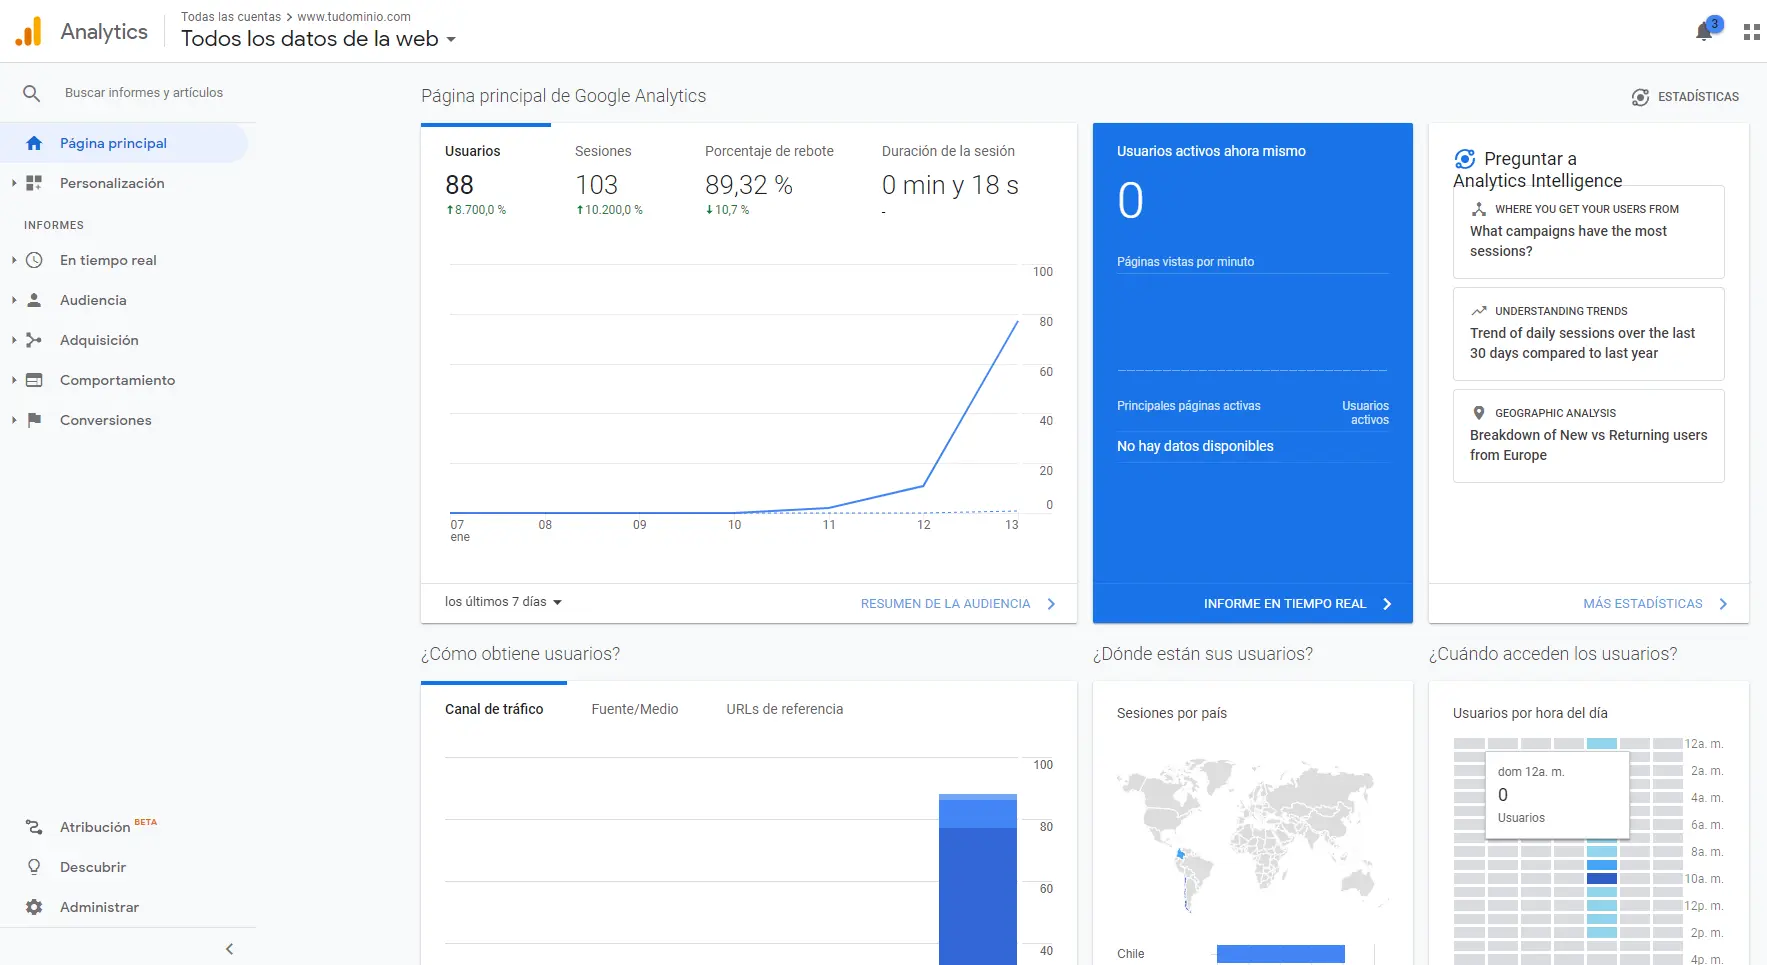Click the Adquisición branching icon
The image size is (1767, 965).
[34, 340]
